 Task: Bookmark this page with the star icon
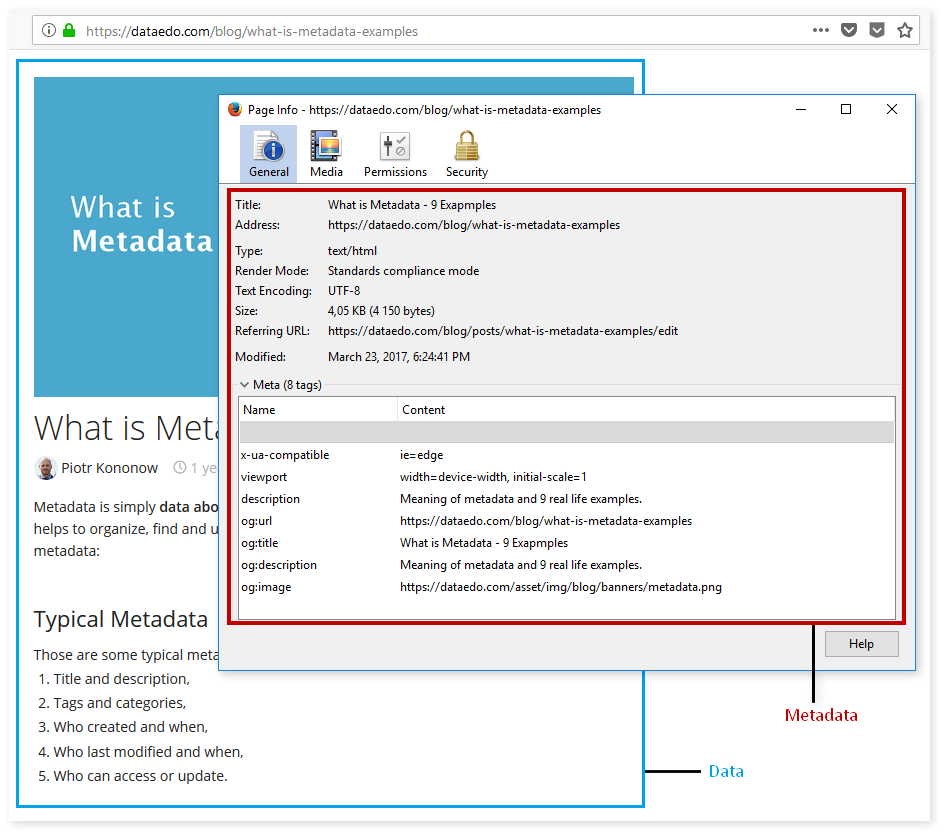904,31
